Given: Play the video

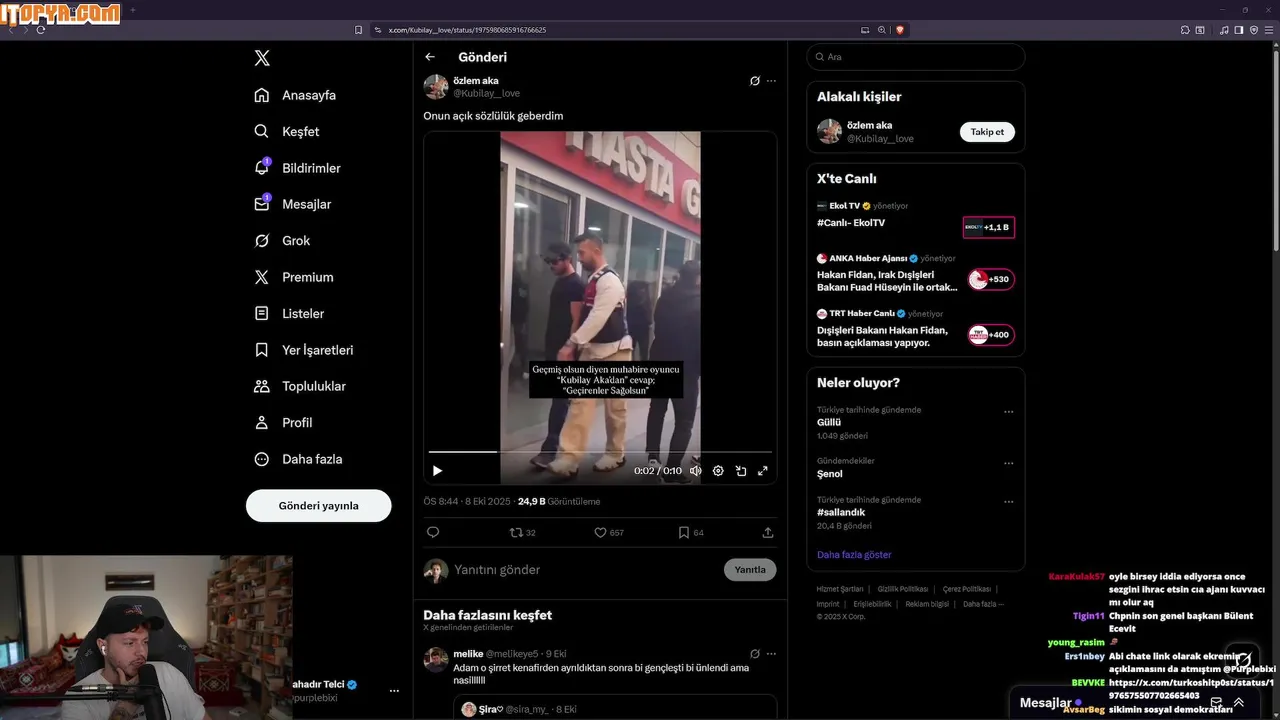Looking at the screenshot, I should (437, 471).
